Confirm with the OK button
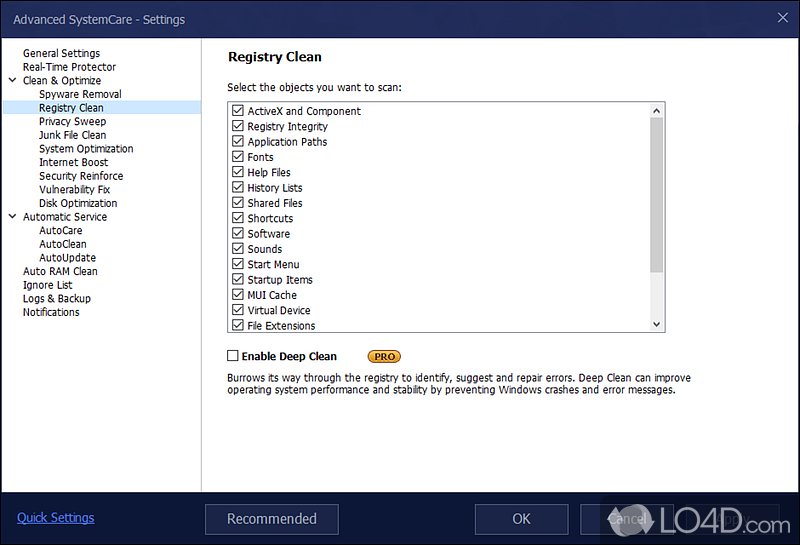Viewport: 800px width, 545px height. pos(521,519)
